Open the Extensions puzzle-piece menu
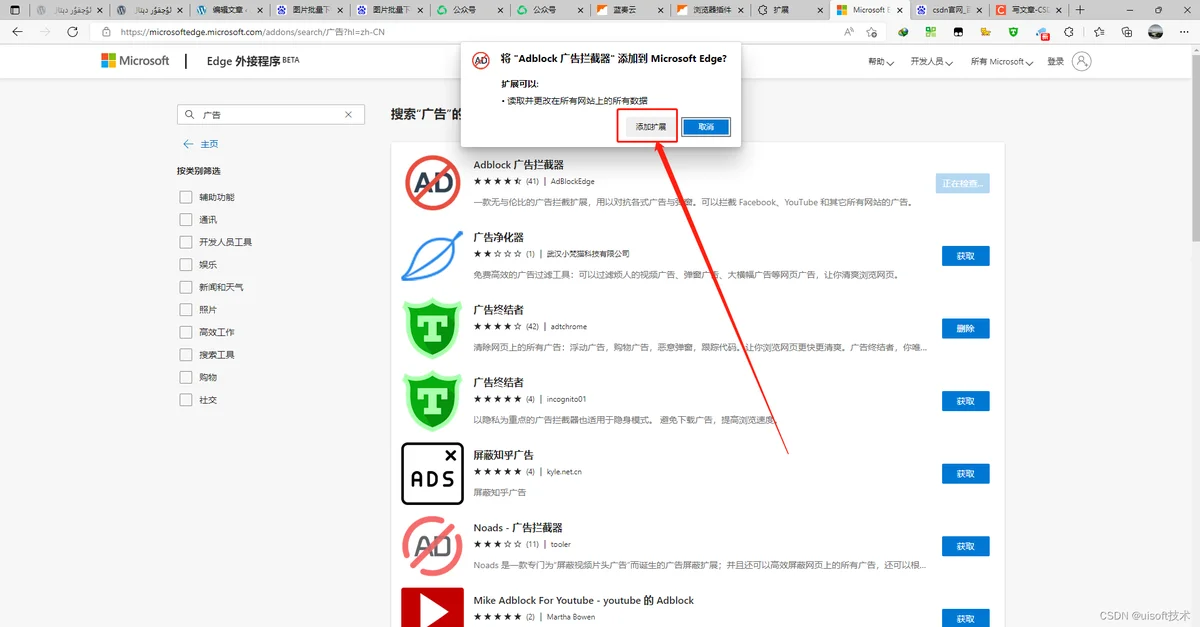 pyautogui.click(x=1068, y=31)
